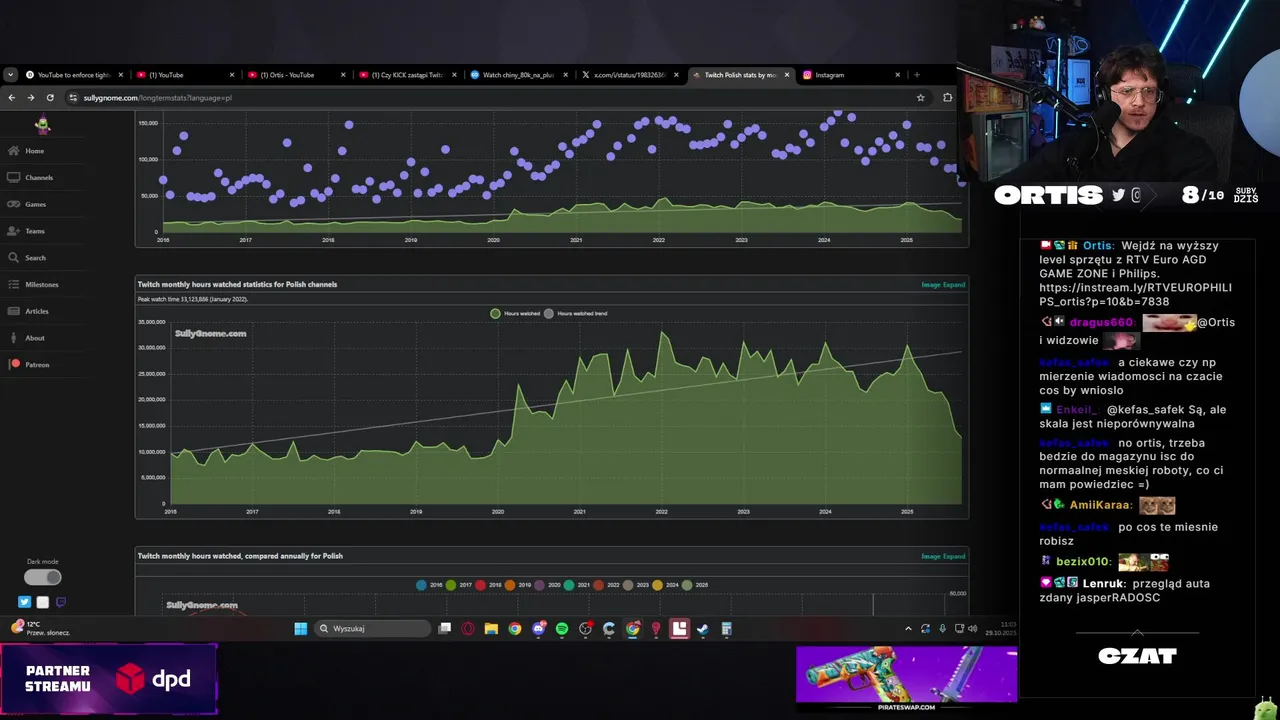Image resolution: width=1280 pixels, height=720 pixels.
Task: Bookmark this page with the star
Action: [x=920, y=98]
